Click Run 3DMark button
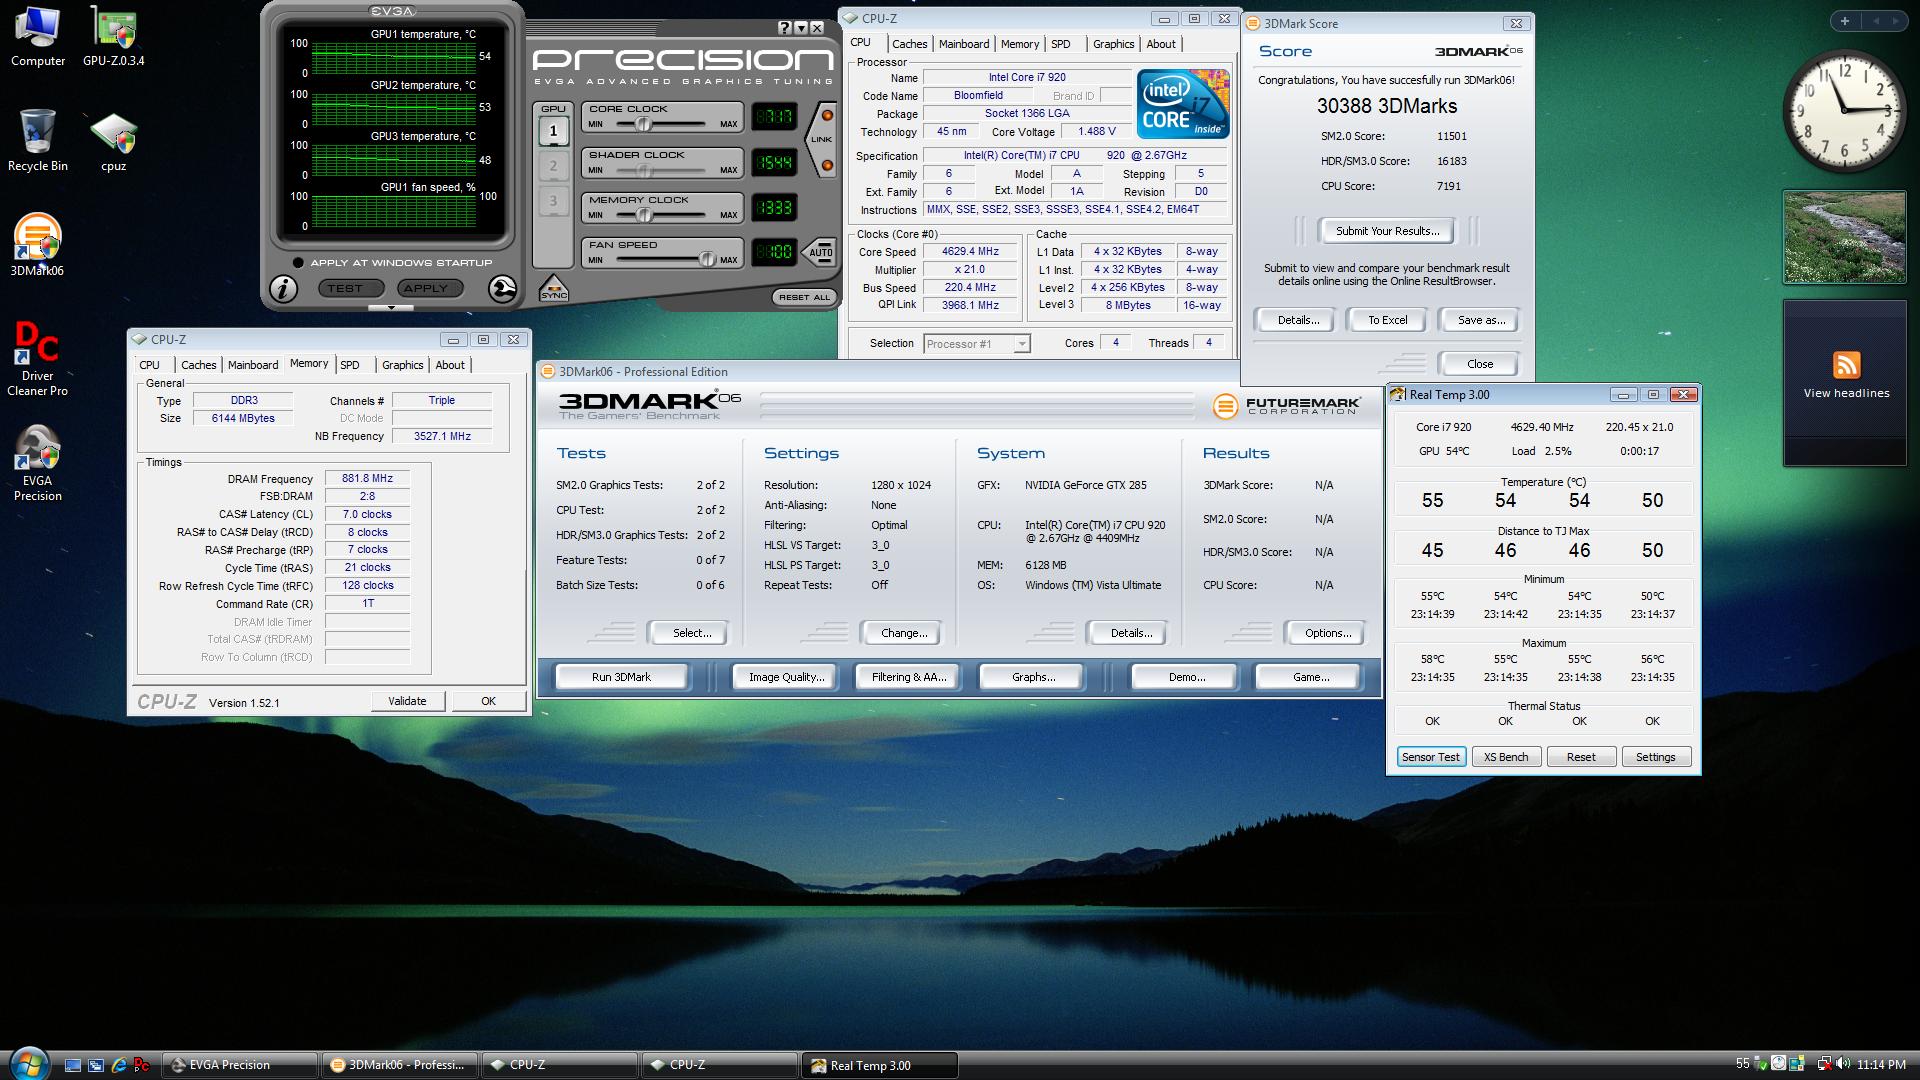This screenshot has height=1080, width=1920. (621, 677)
